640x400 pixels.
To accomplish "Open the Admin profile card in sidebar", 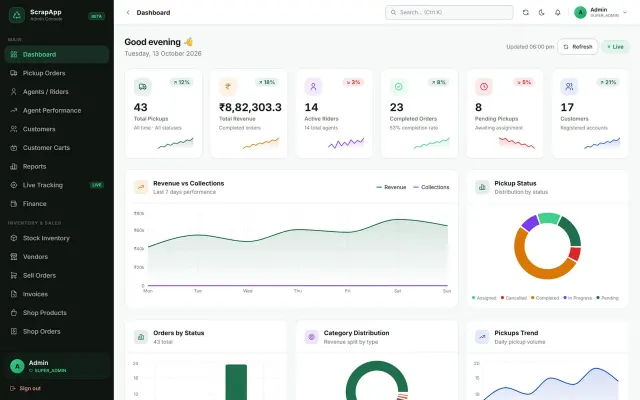I will point(57,366).
